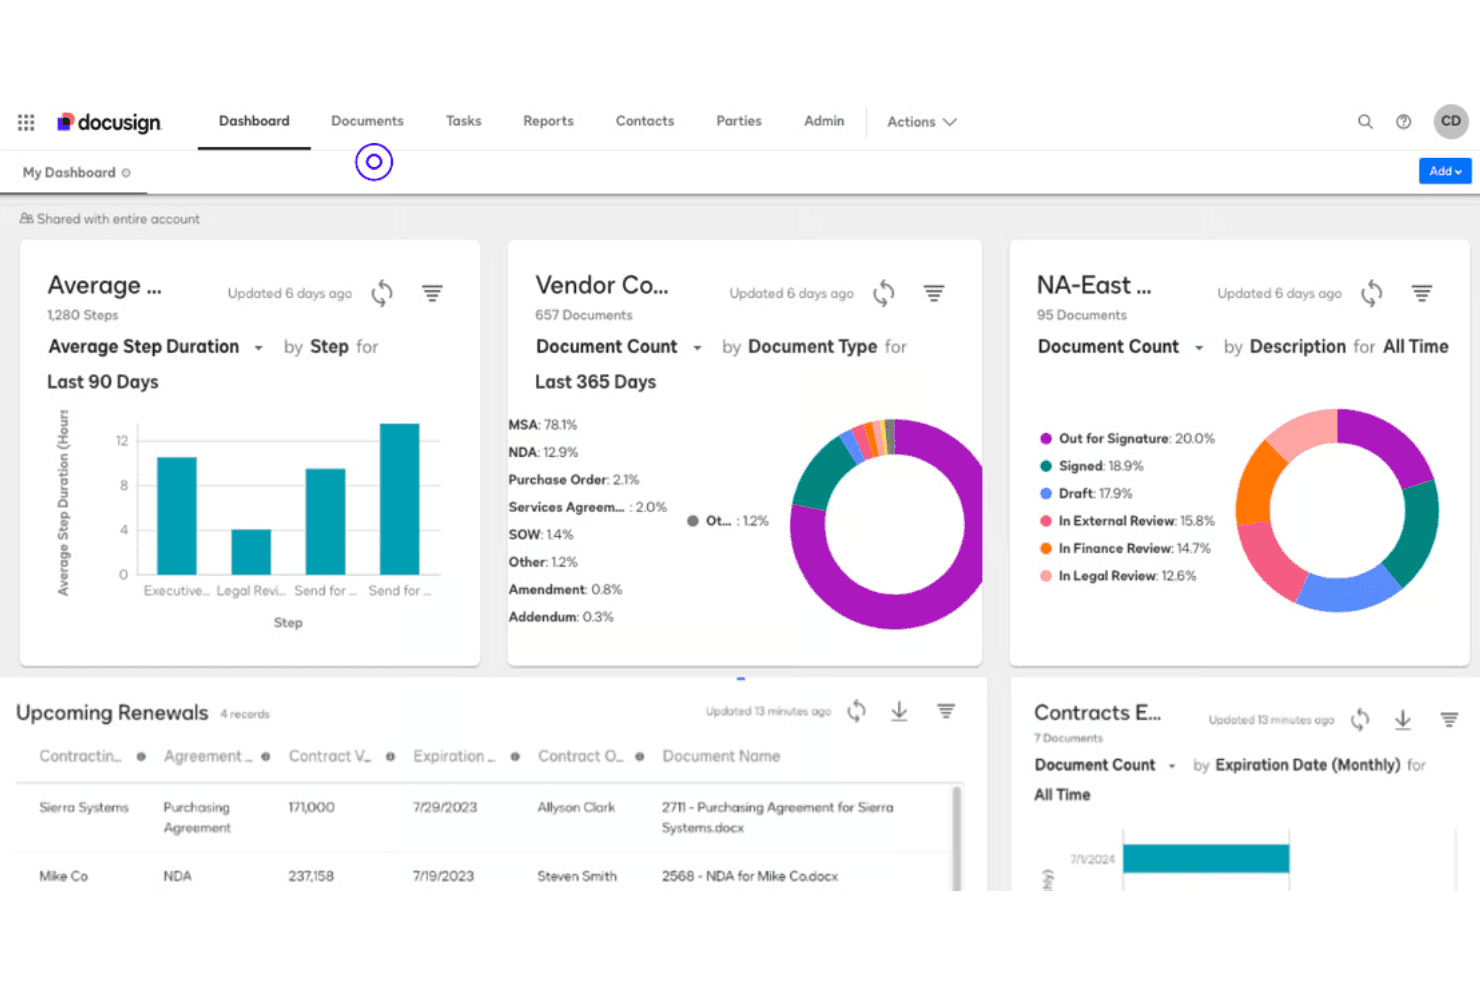
Task: Toggle 'In Finance Review' orange legend swatch
Action: [1046, 549]
